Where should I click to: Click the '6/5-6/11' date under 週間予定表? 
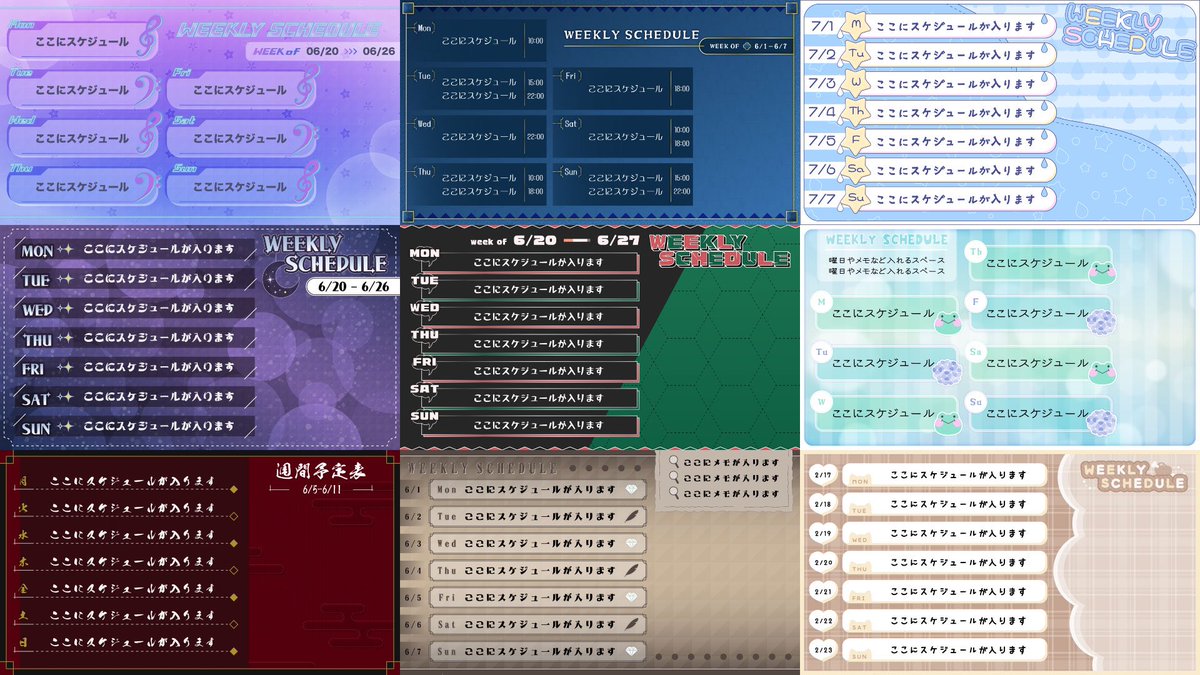tap(321, 491)
